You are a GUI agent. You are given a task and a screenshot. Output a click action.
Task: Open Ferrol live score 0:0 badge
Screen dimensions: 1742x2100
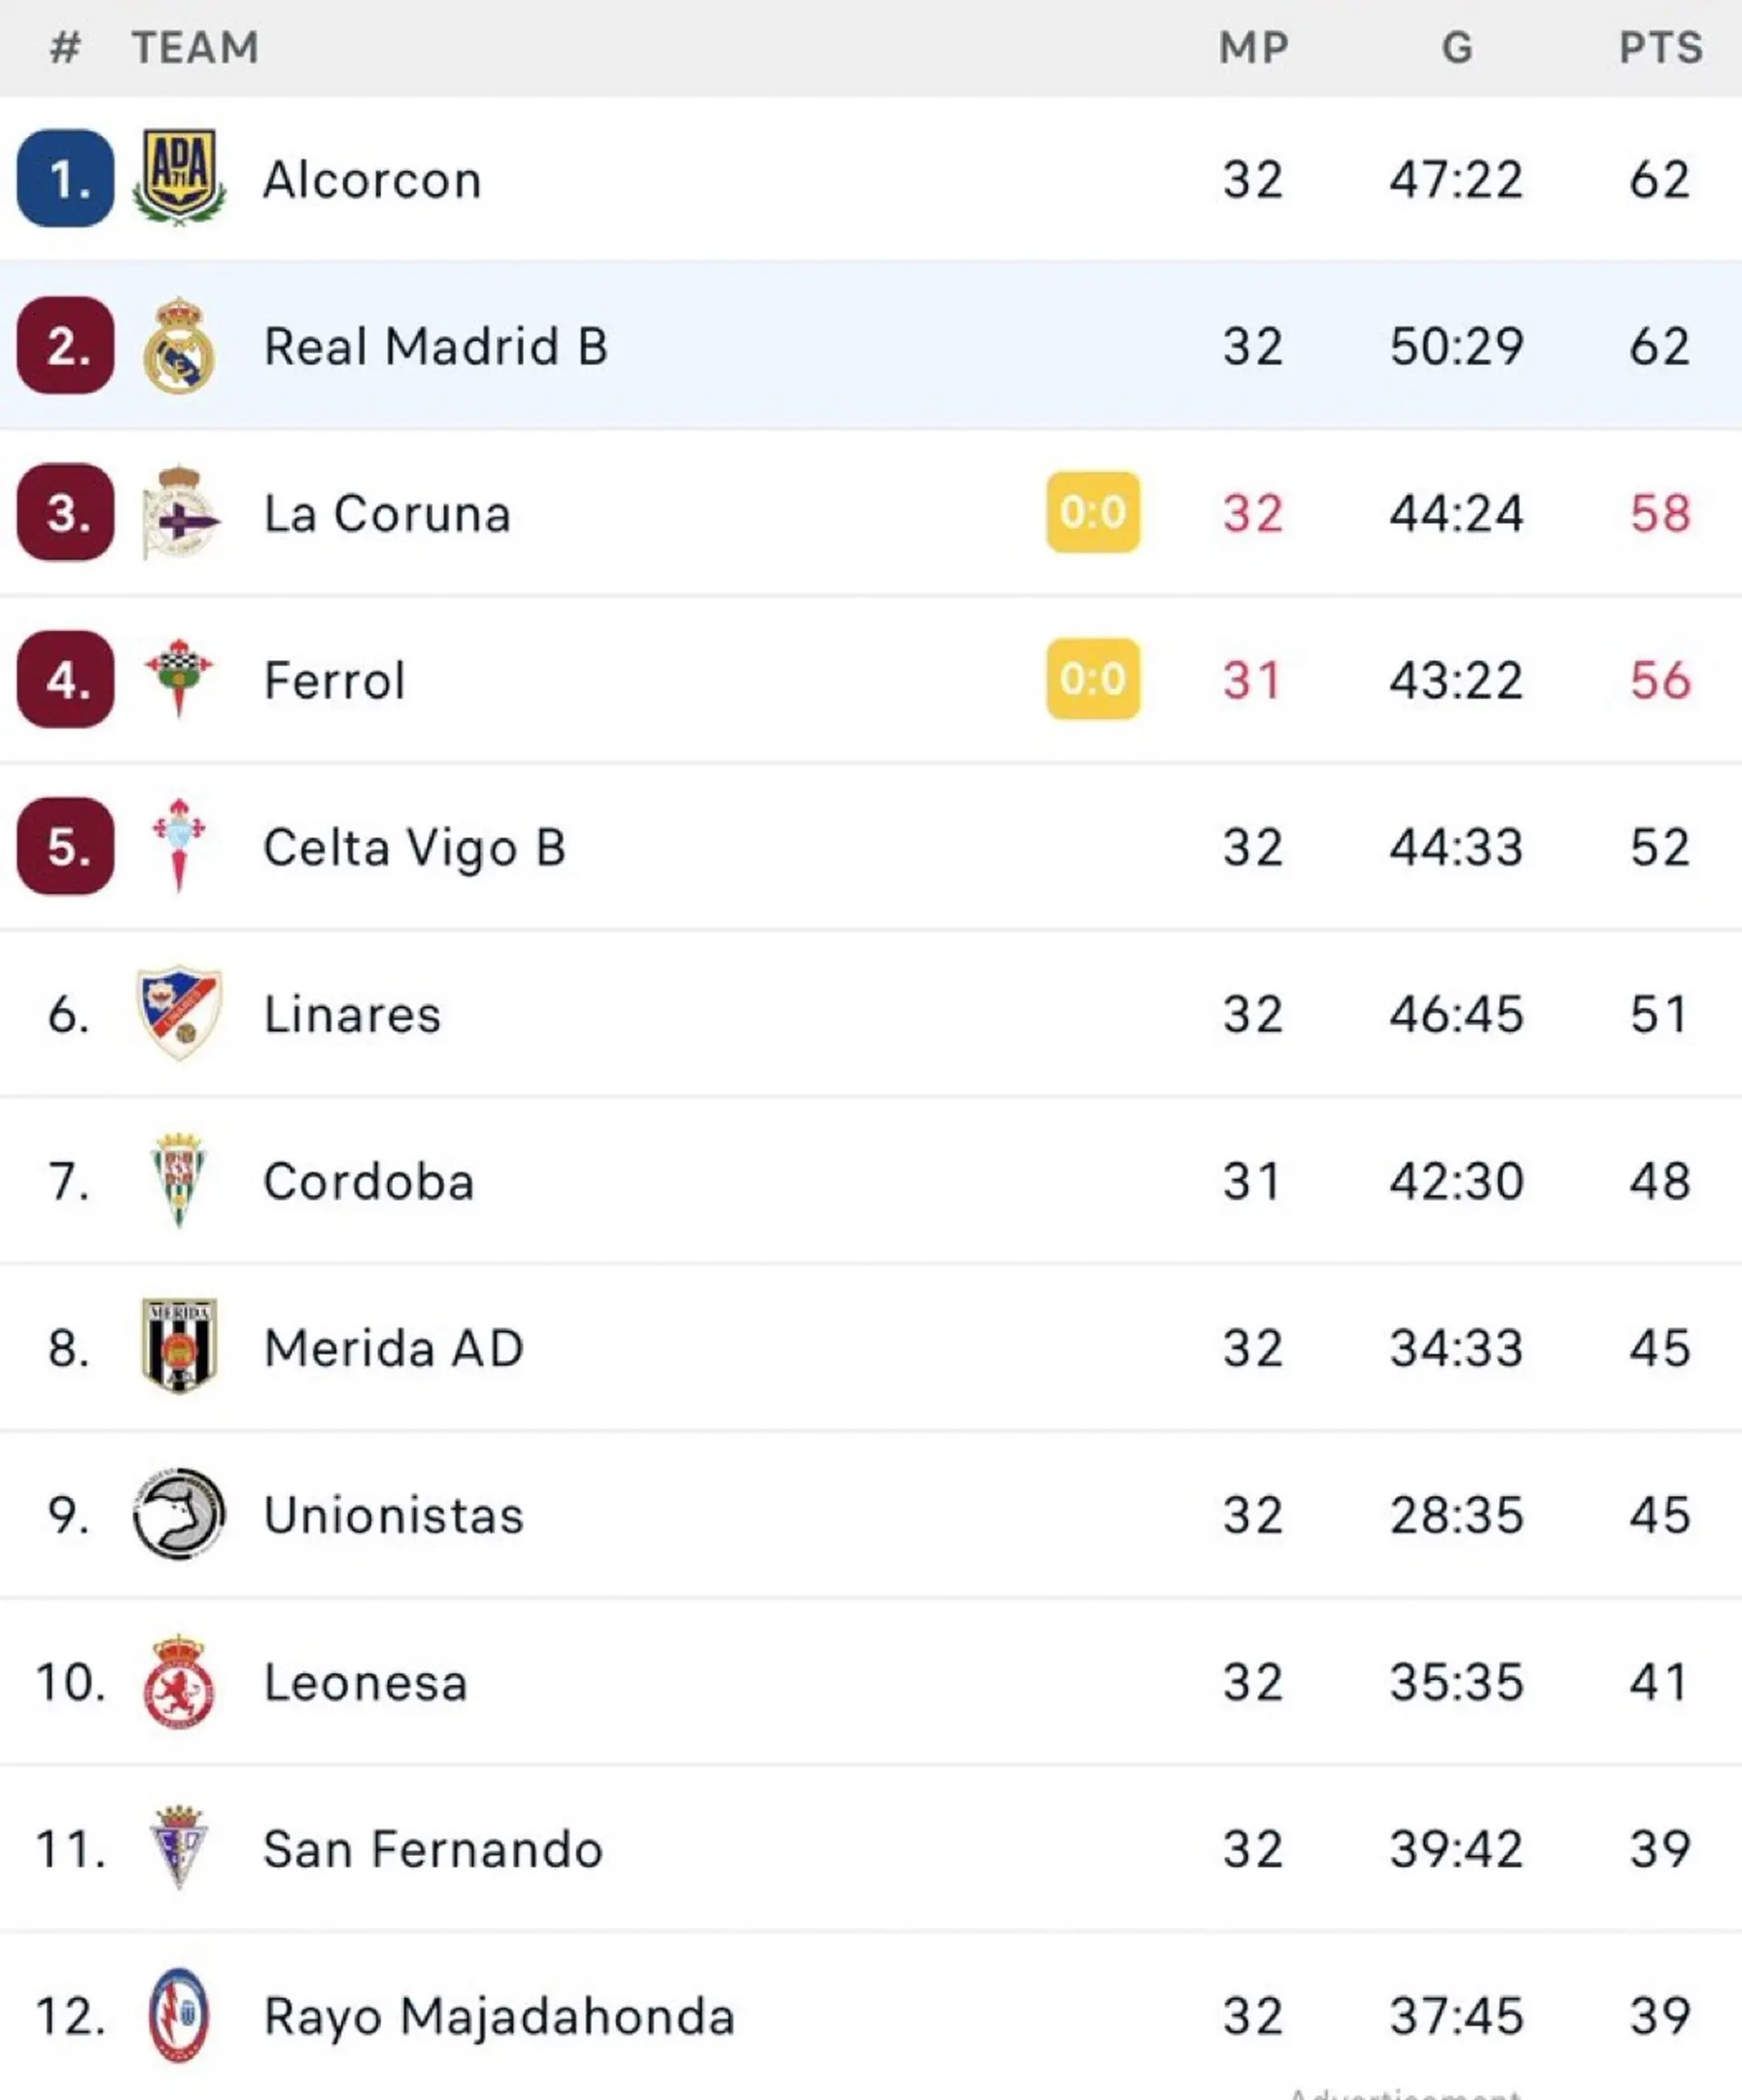pos(1093,679)
